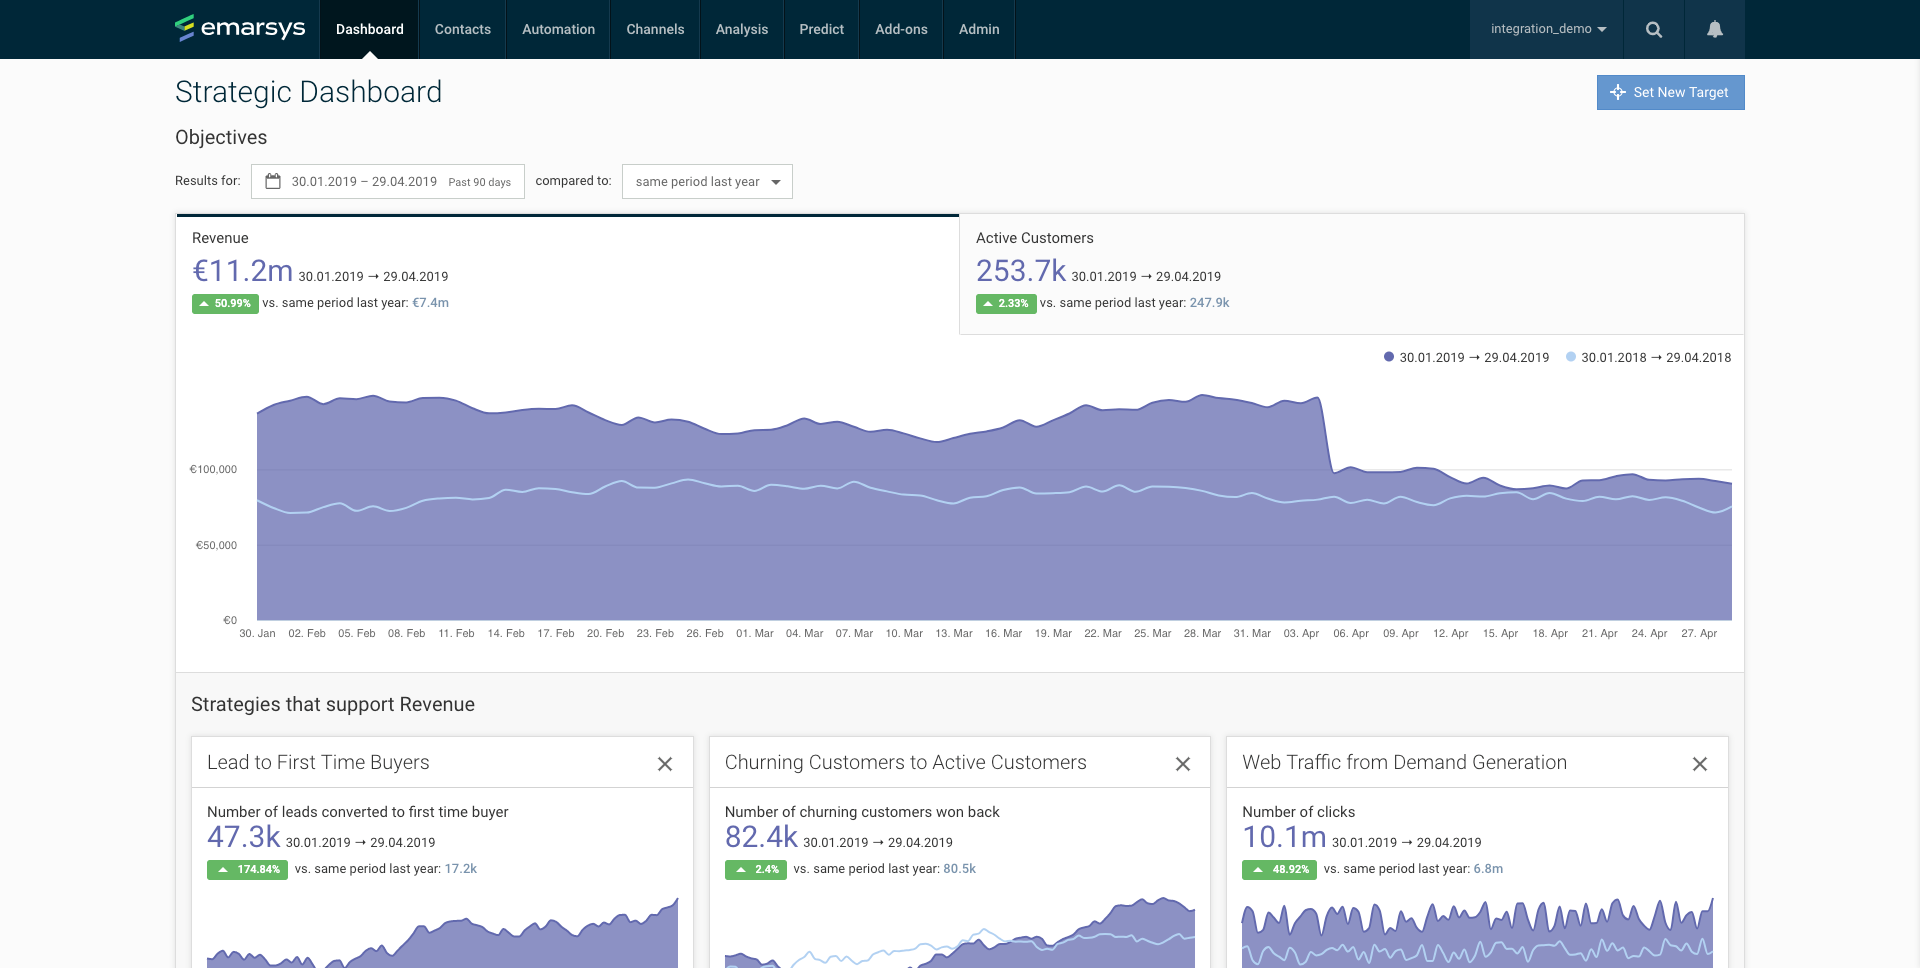Close the Lead to First Time Buyers card
This screenshot has width=1920, height=968.
pyautogui.click(x=665, y=764)
